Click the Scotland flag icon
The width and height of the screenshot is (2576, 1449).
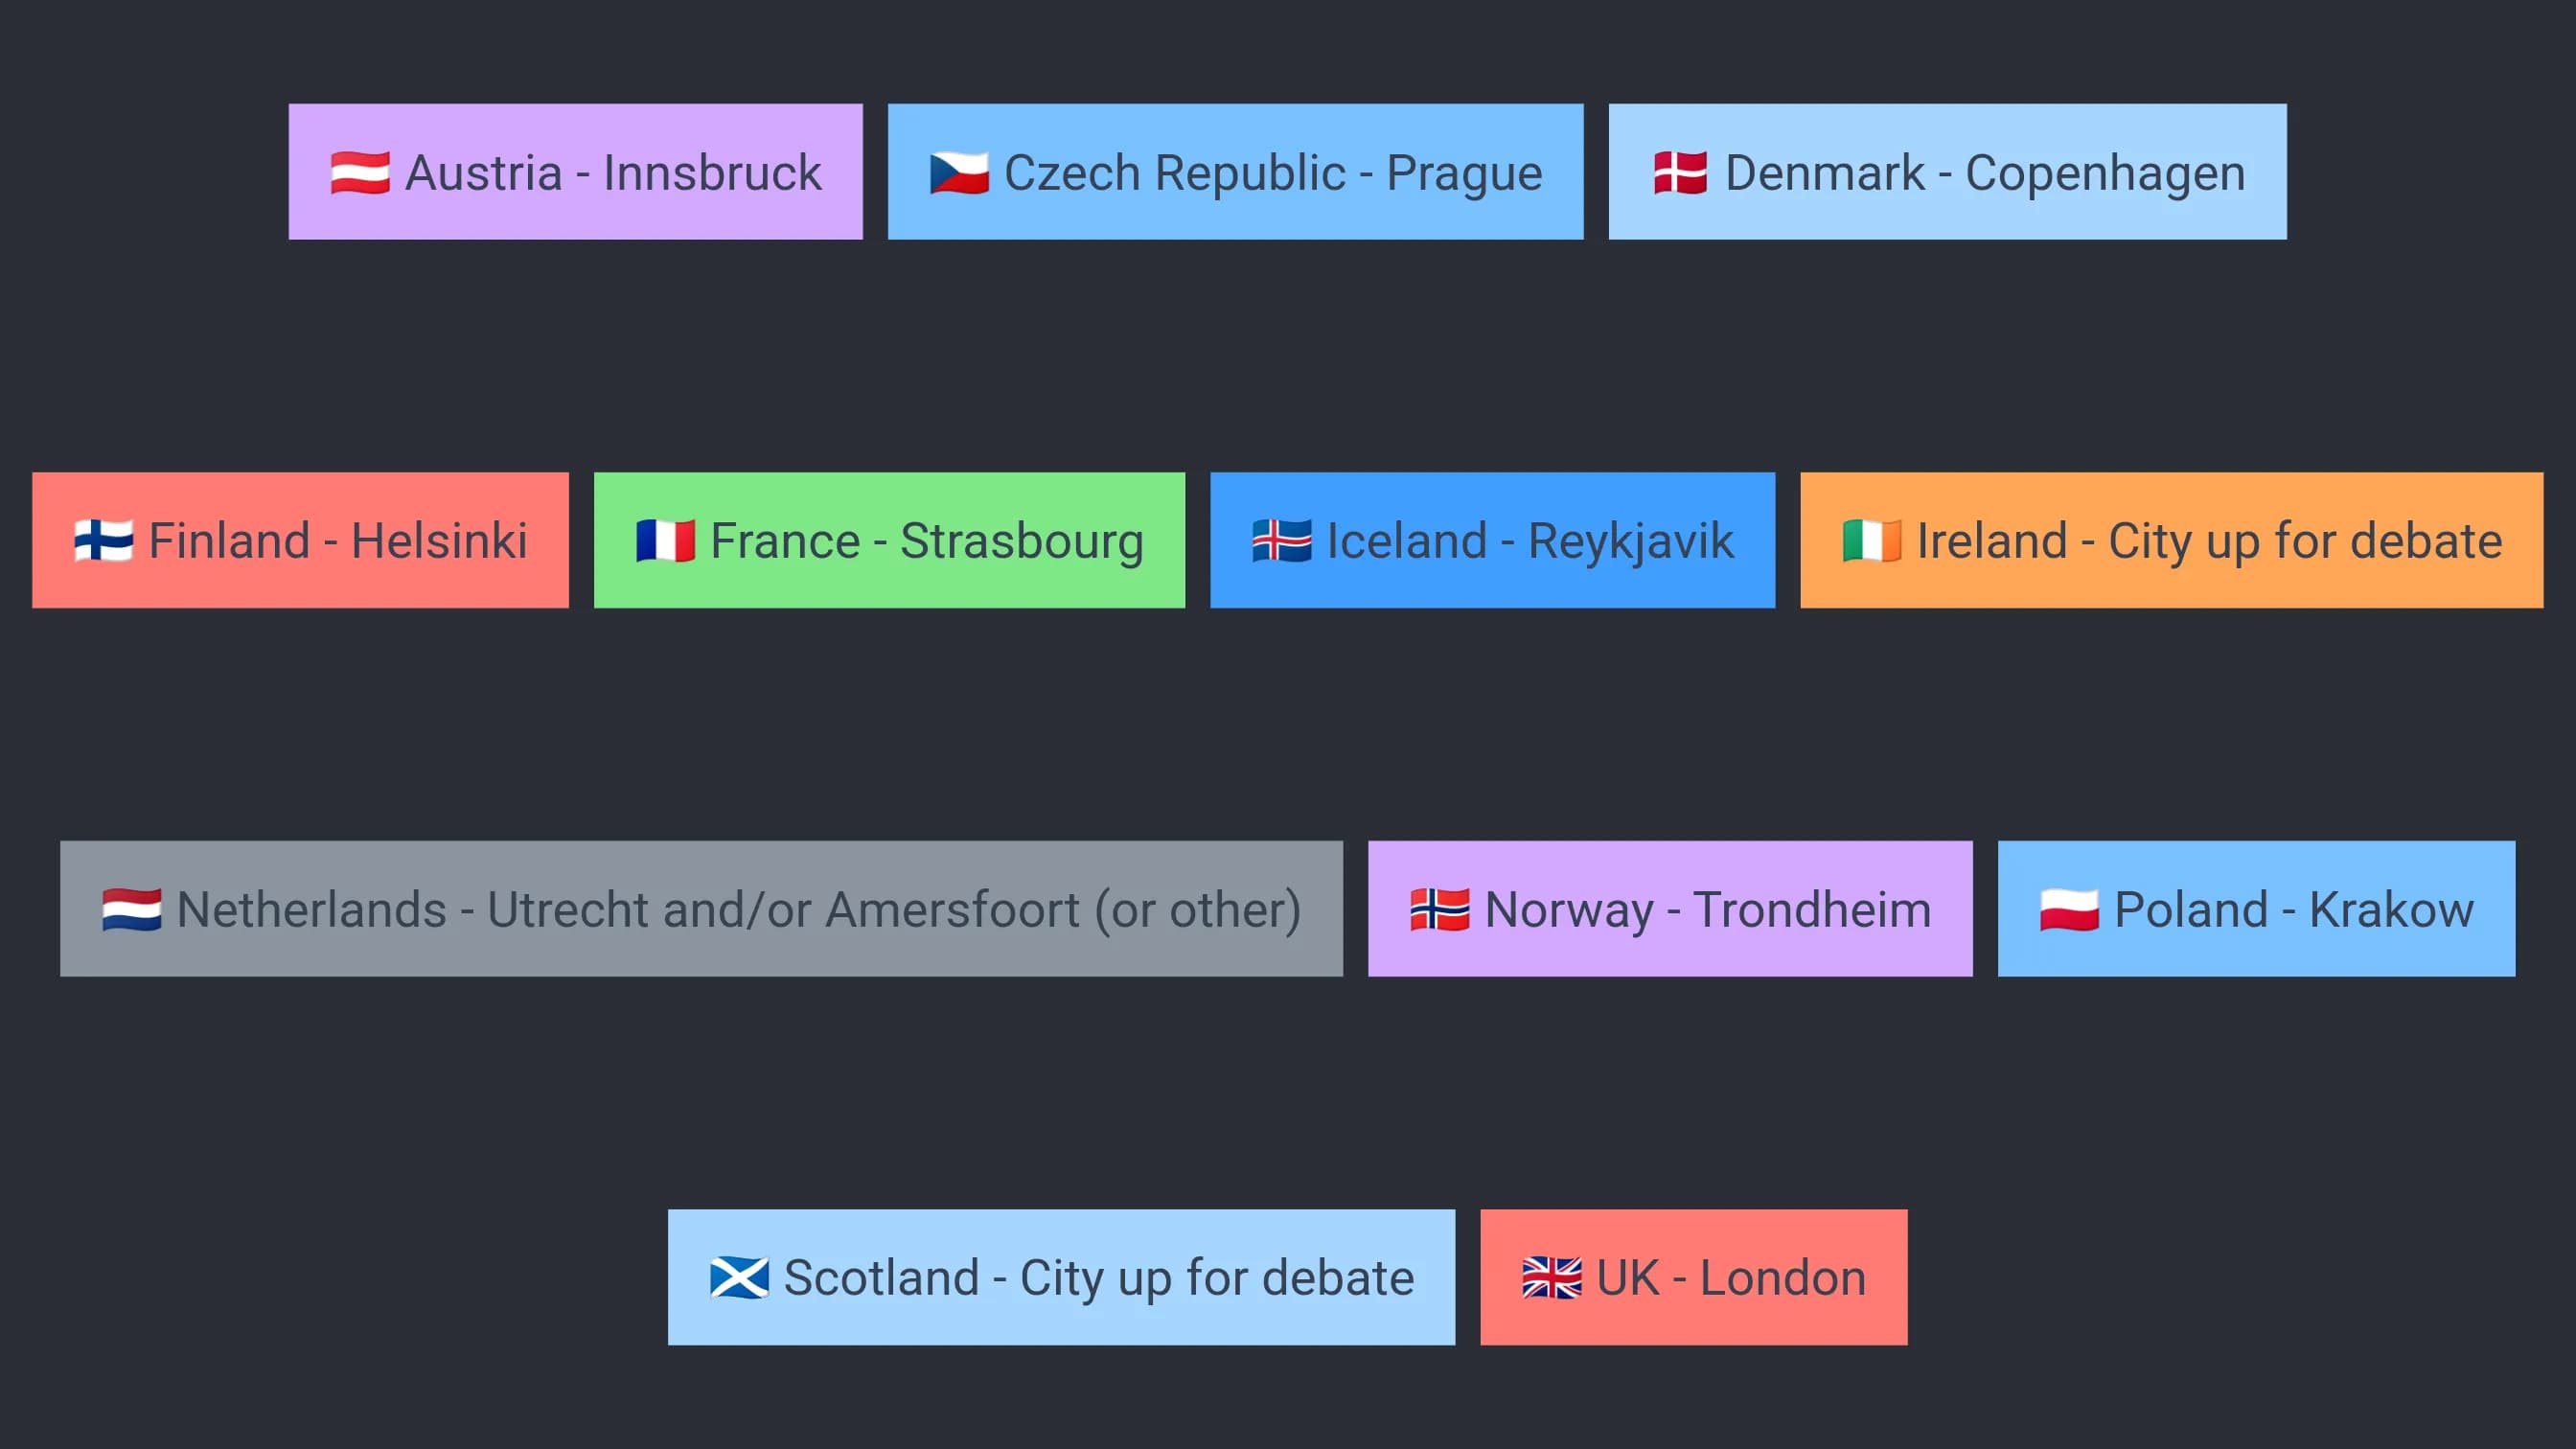coord(739,1278)
